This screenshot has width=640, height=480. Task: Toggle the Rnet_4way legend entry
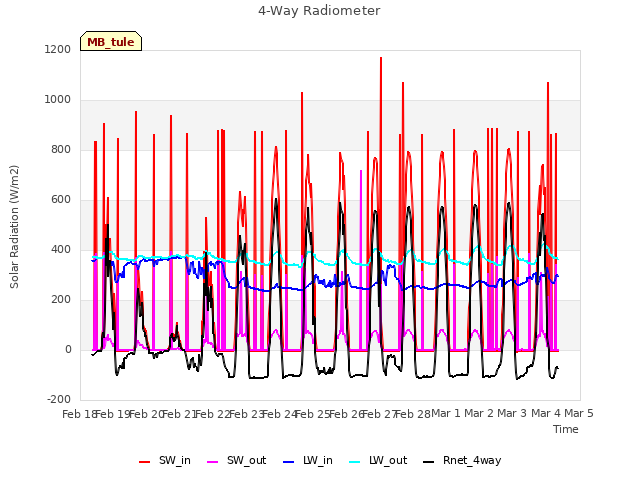pyautogui.click(x=462, y=460)
